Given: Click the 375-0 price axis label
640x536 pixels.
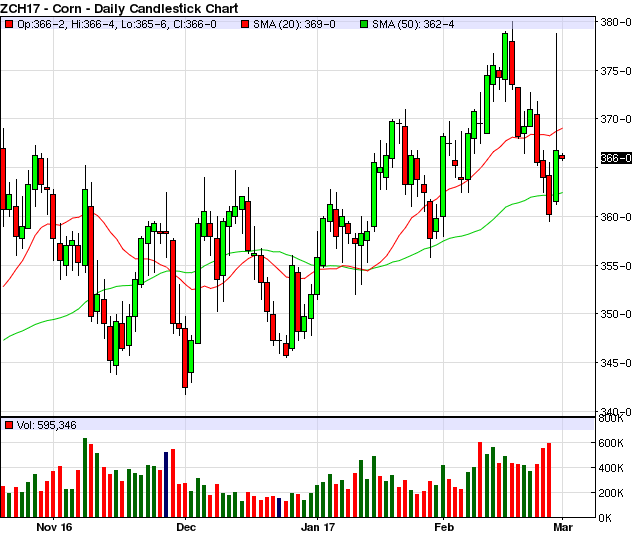Looking at the screenshot, I should (x=616, y=71).
